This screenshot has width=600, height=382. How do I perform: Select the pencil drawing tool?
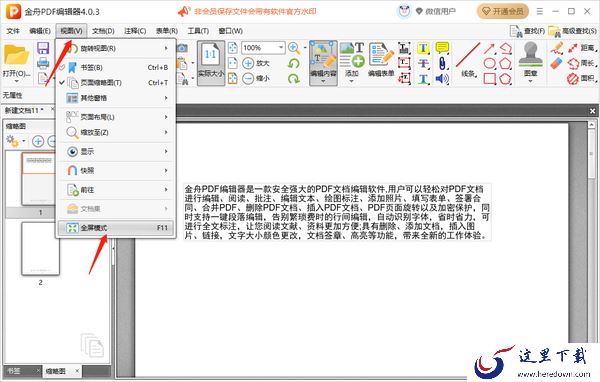pos(557,48)
